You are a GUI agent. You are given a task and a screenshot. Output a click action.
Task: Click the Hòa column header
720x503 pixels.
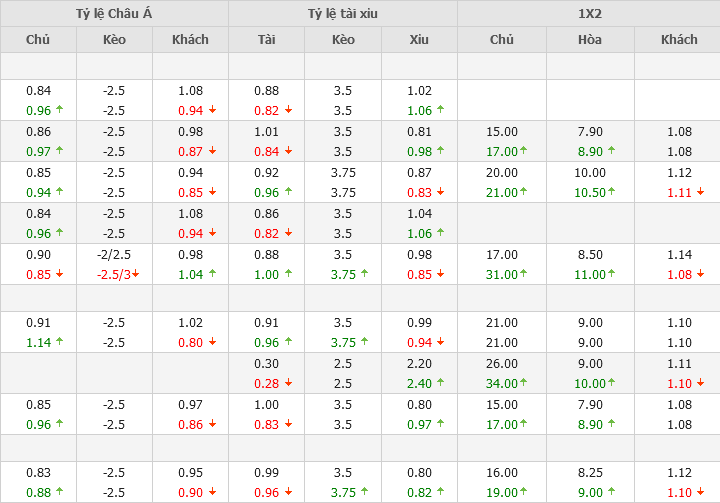pos(590,40)
